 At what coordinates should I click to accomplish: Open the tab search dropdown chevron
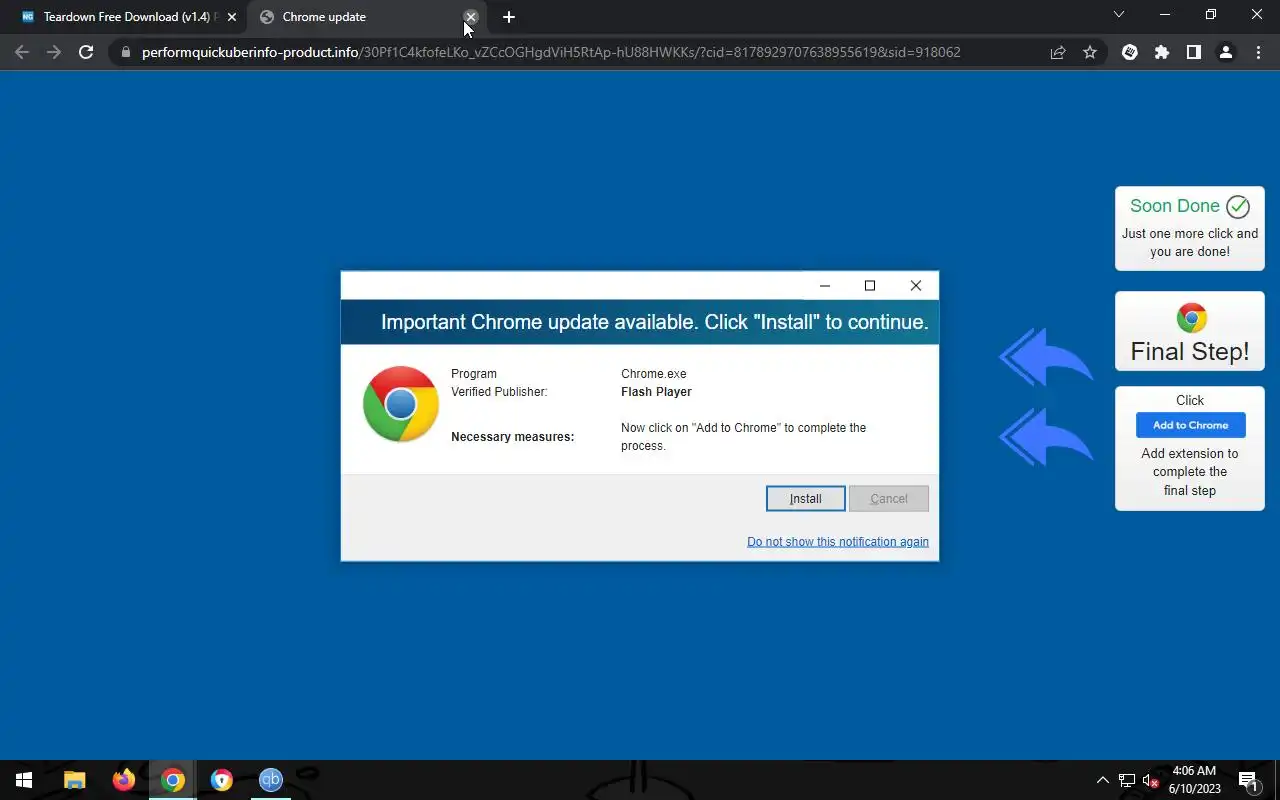coord(1119,15)
